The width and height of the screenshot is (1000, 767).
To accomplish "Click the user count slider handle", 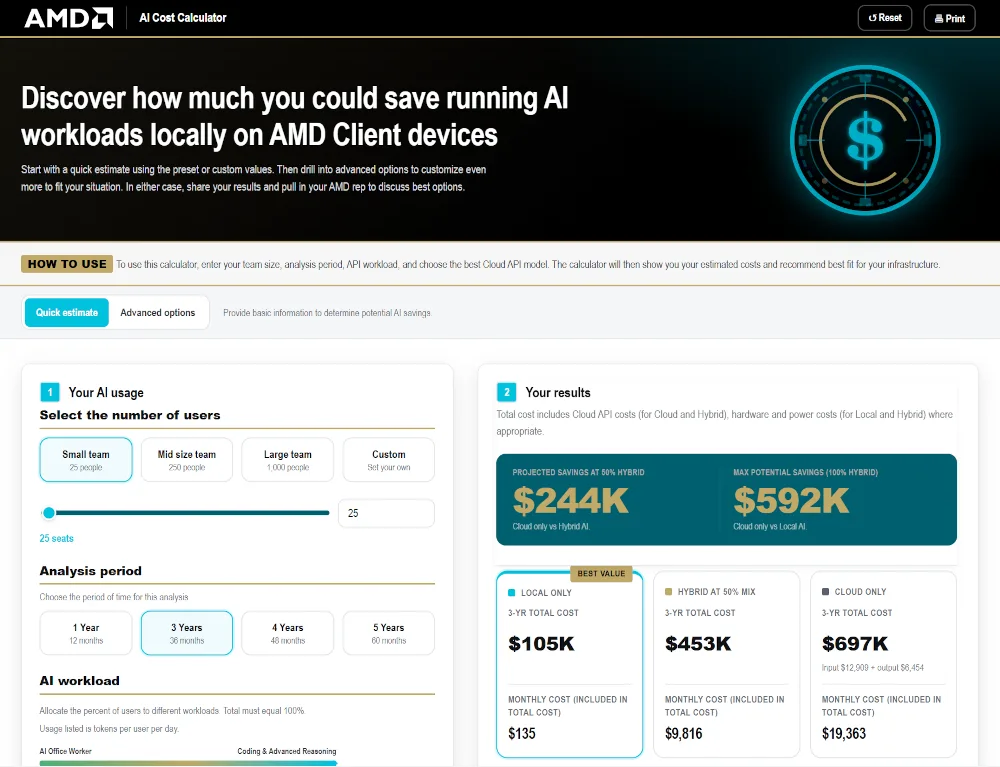I will point(48,513).
